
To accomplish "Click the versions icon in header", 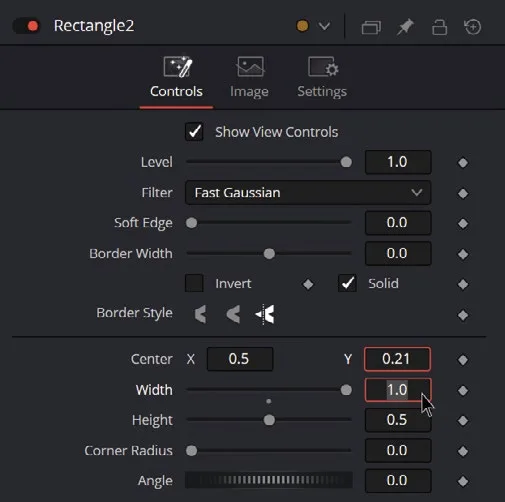I will (371, 27).
